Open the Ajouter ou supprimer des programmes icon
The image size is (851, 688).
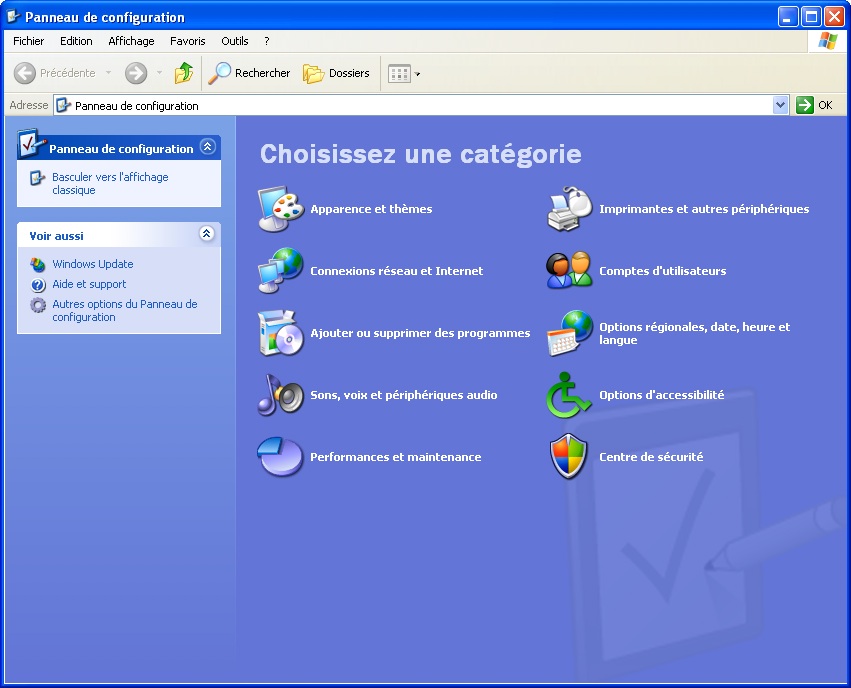tap(280, 333)
